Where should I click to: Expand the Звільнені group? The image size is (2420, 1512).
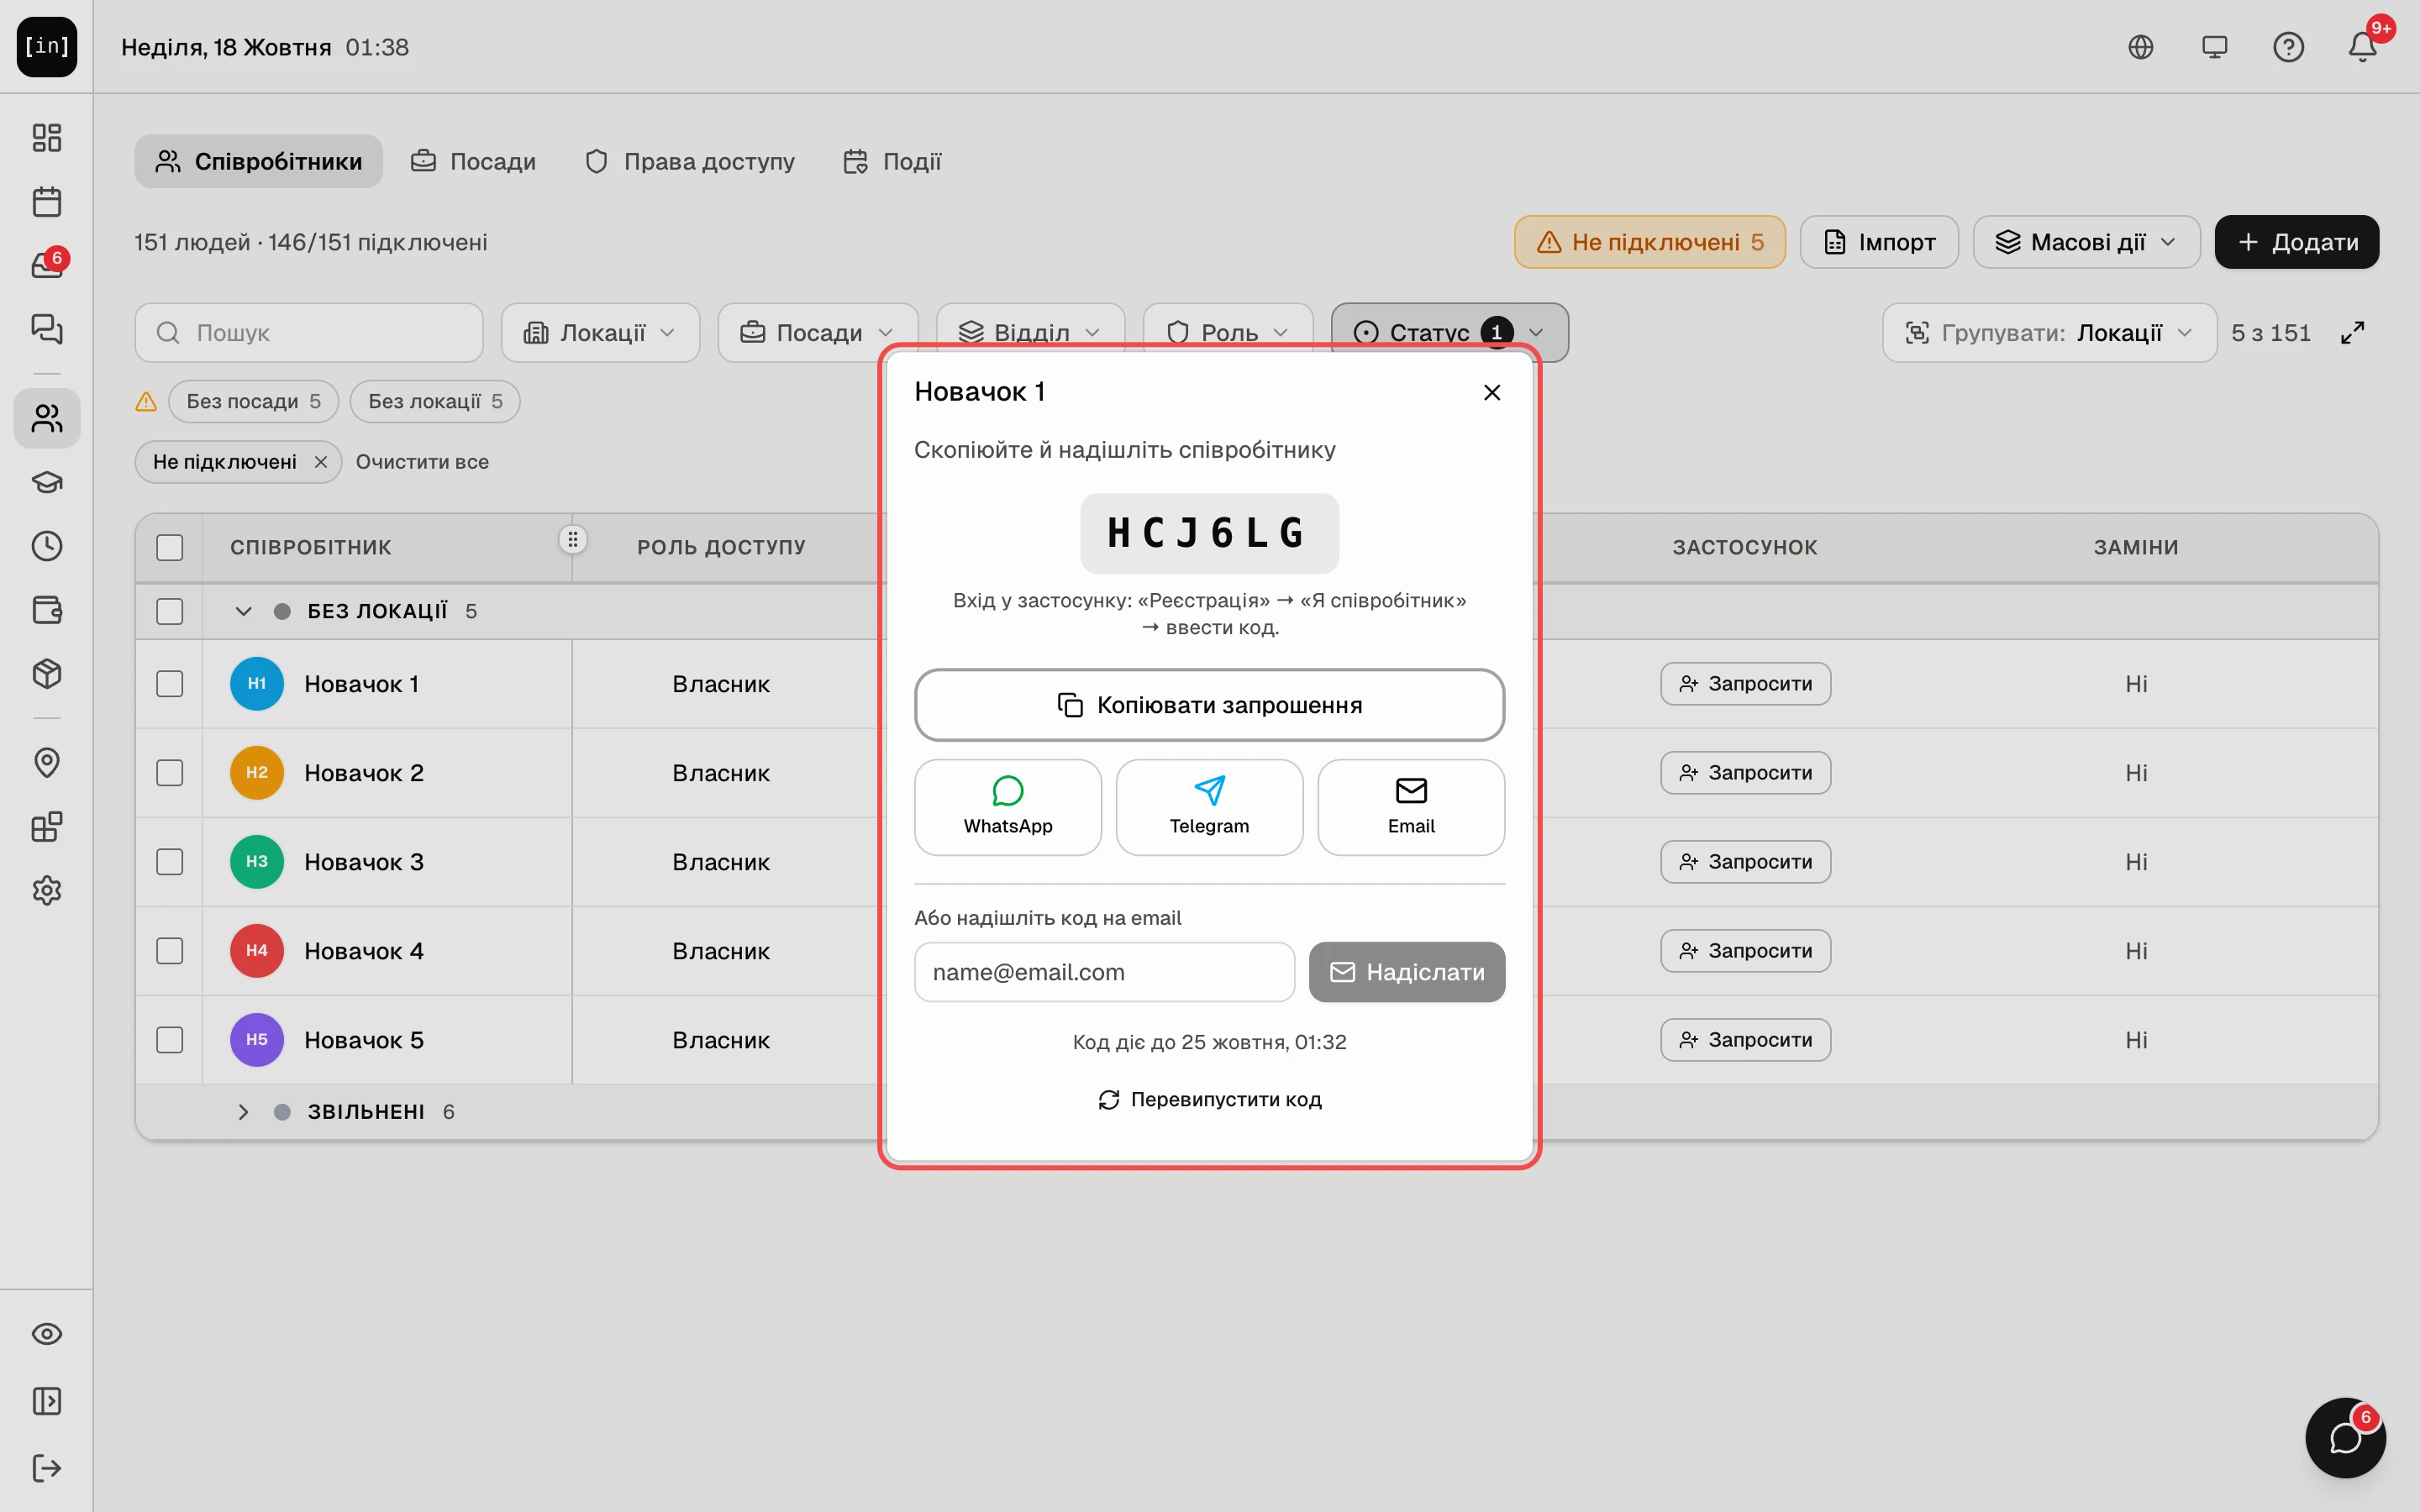coord(243,1112)
